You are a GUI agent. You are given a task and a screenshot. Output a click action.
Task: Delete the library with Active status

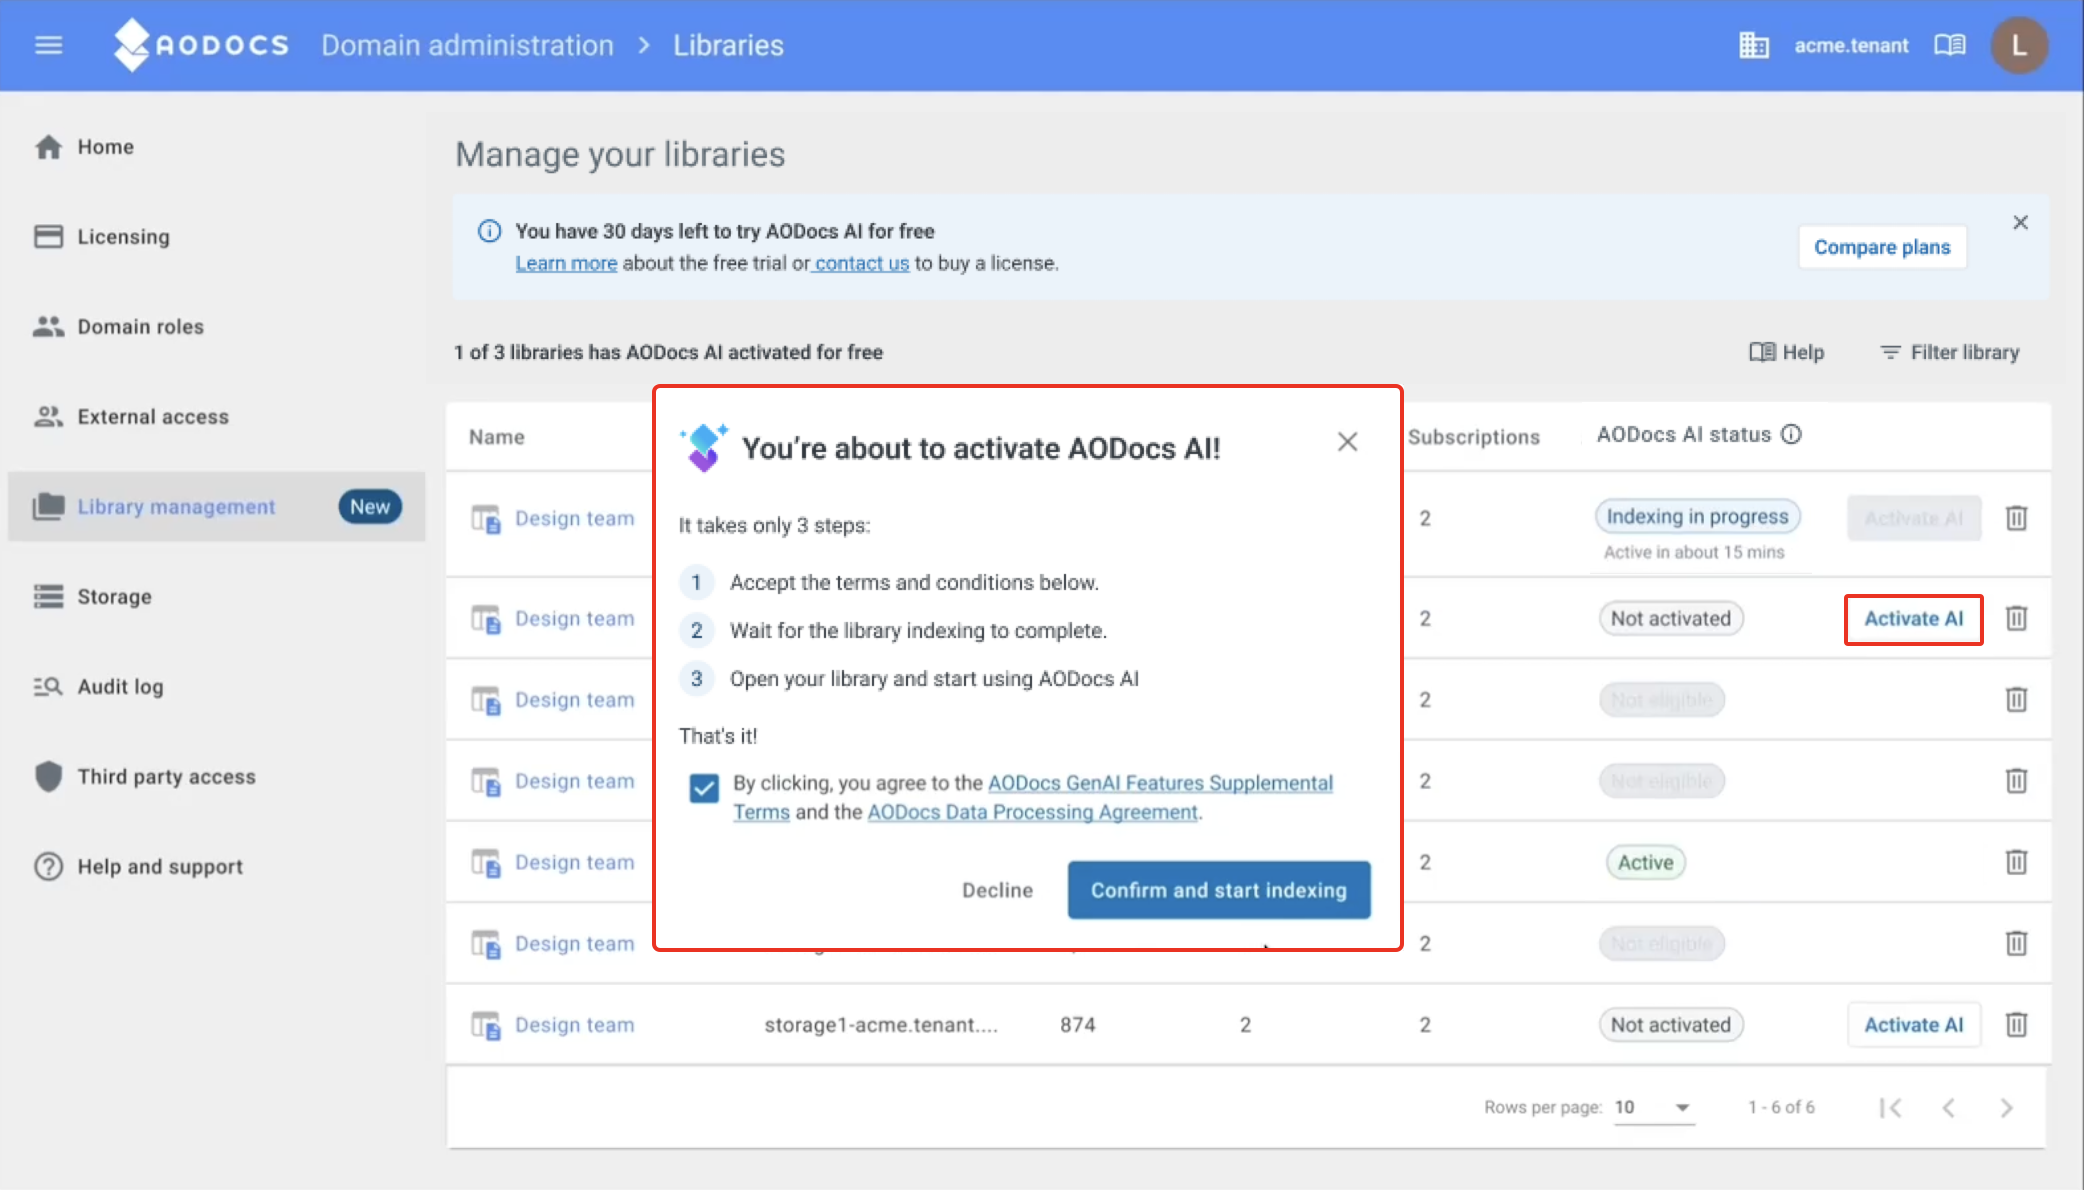[2016, 862]
